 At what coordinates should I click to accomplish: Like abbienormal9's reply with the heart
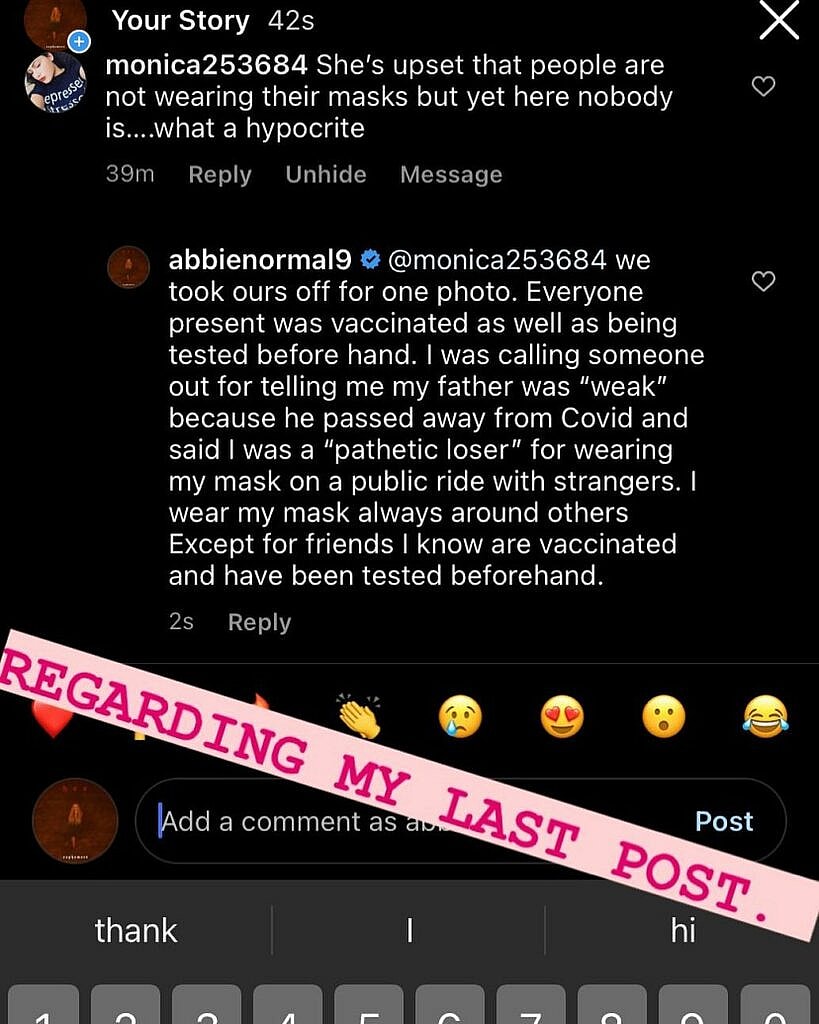(763, 282)
